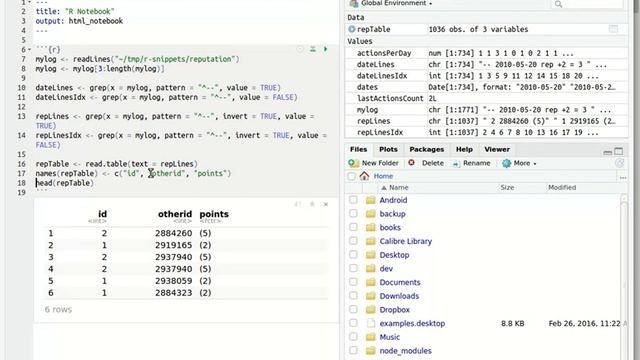
Task: Click the Rename file icon
Action: [456, 163]
